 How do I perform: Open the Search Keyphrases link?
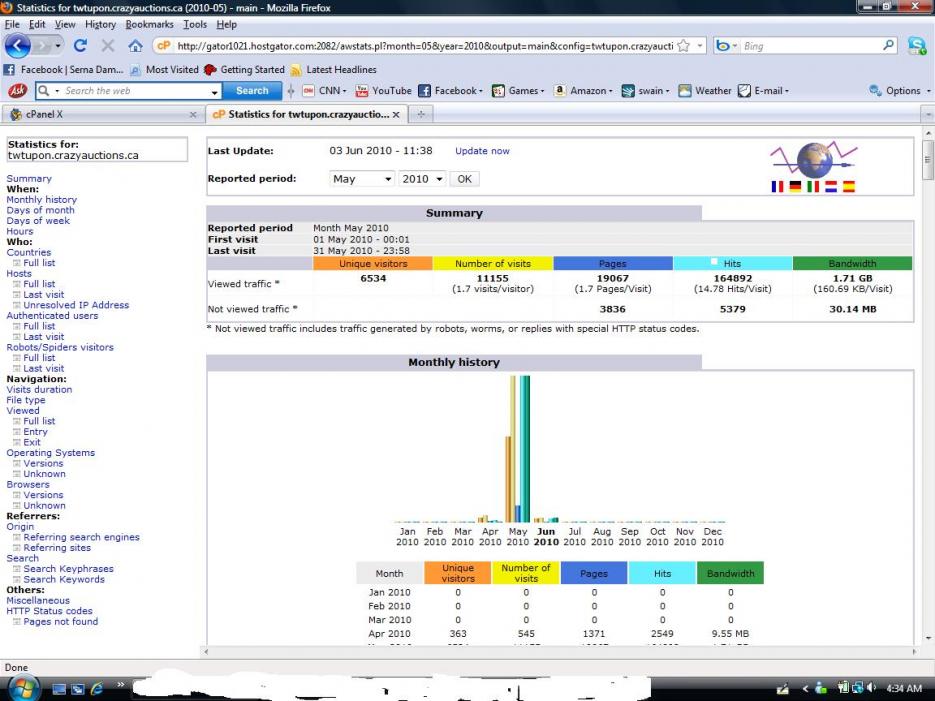(68, 569)
